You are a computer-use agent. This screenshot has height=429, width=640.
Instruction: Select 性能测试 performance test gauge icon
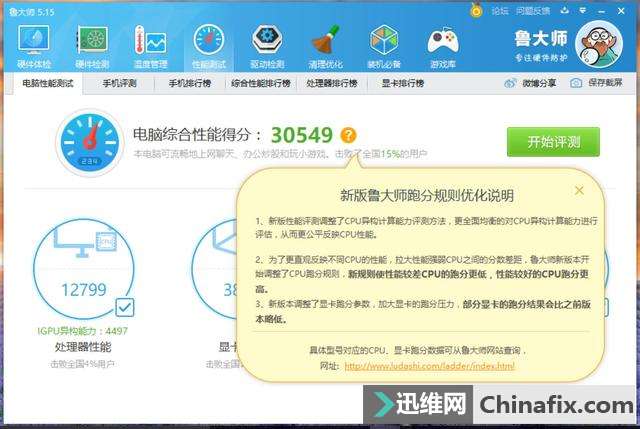point(209,46)
